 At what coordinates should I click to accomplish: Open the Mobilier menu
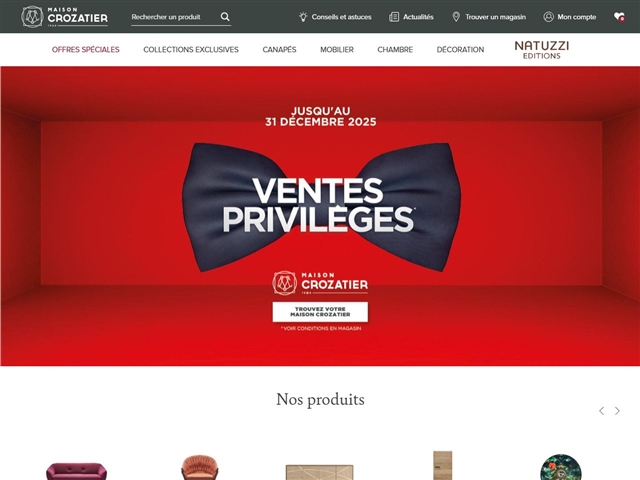pyautogui.click(x=337, y=49)
